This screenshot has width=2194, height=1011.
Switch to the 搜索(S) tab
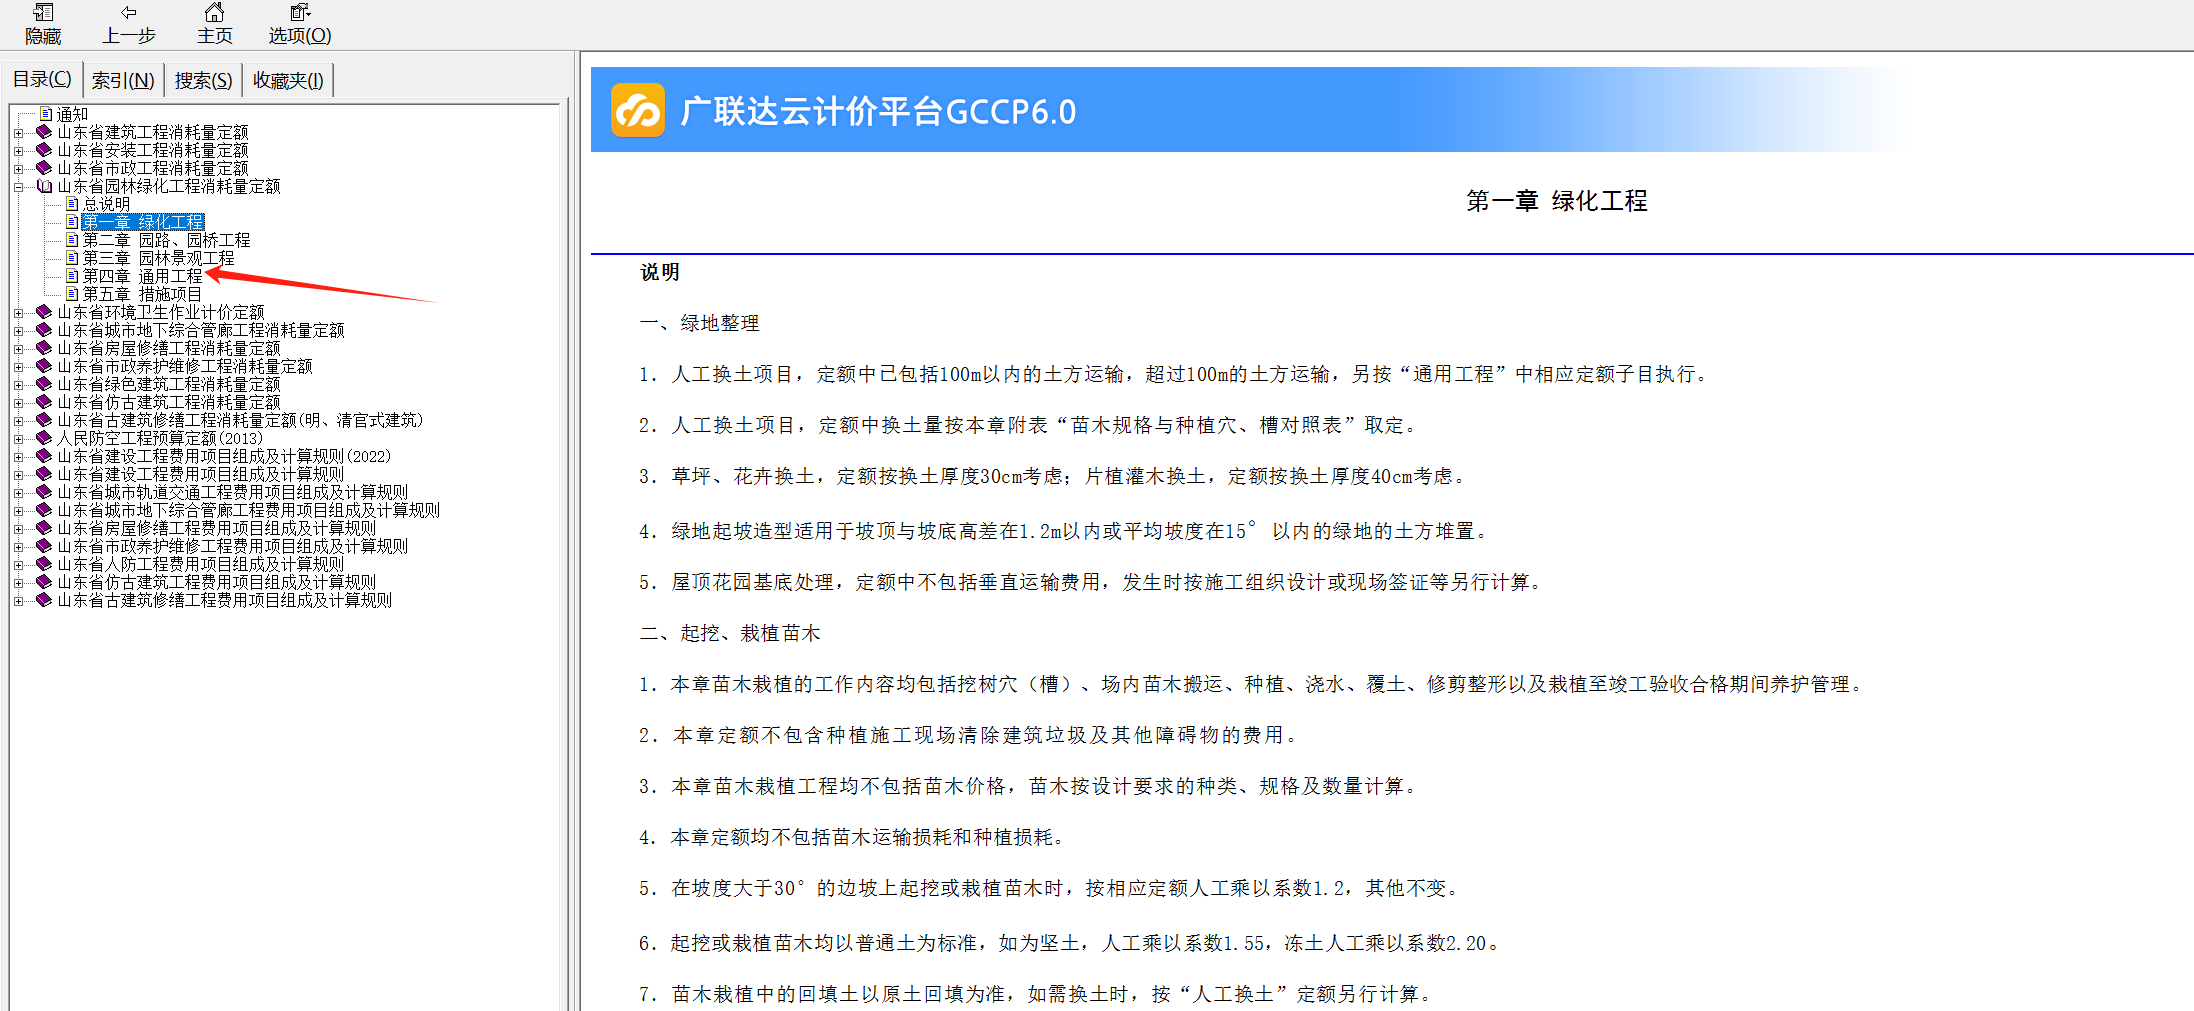pyautogui.click(x=203, y=80)
